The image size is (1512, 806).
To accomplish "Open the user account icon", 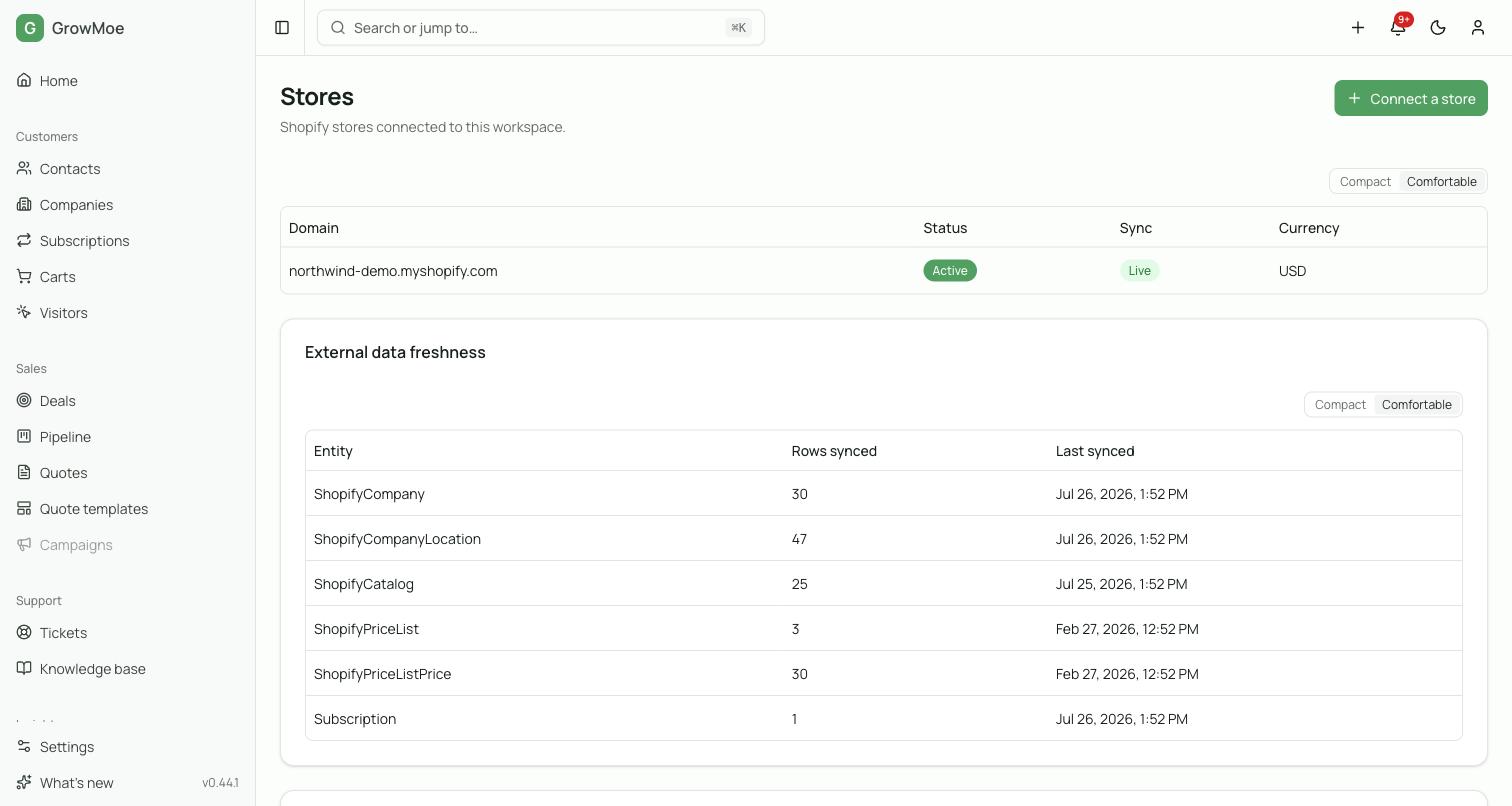I will pos(1478,28).
